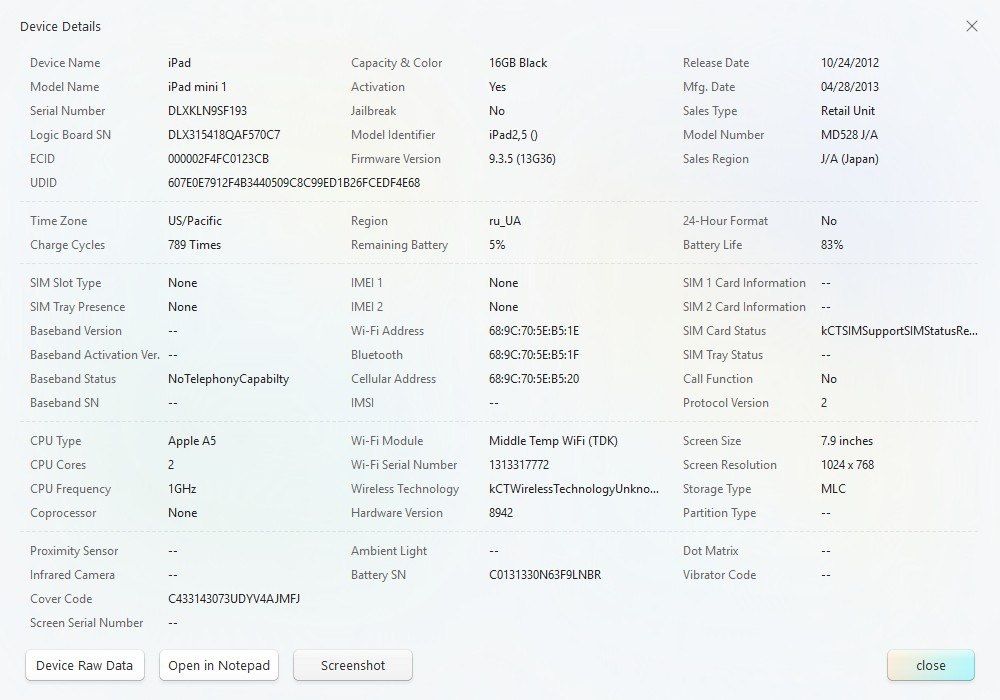Click ECID value 000002F4FC0123CB
This screenshot has width=1000, height=700.
coord(218,159)
